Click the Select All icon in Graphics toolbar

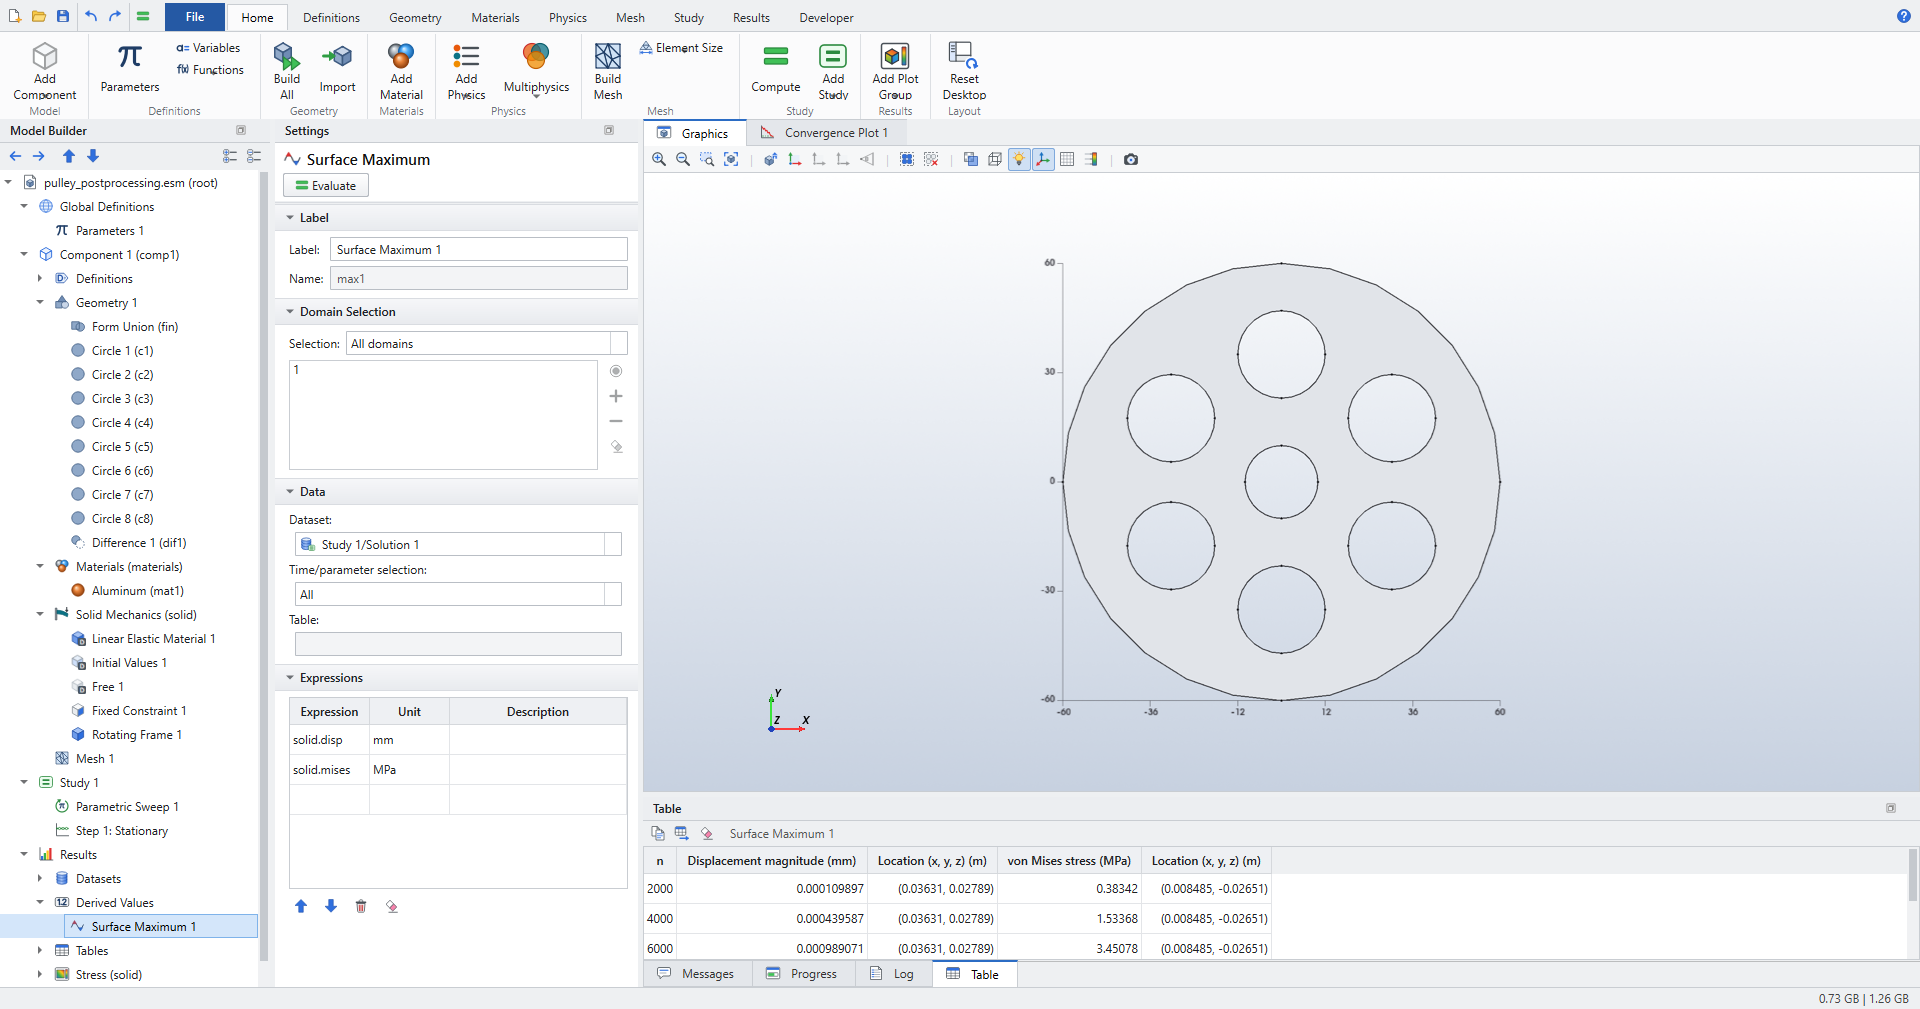[x=907, y=159]
